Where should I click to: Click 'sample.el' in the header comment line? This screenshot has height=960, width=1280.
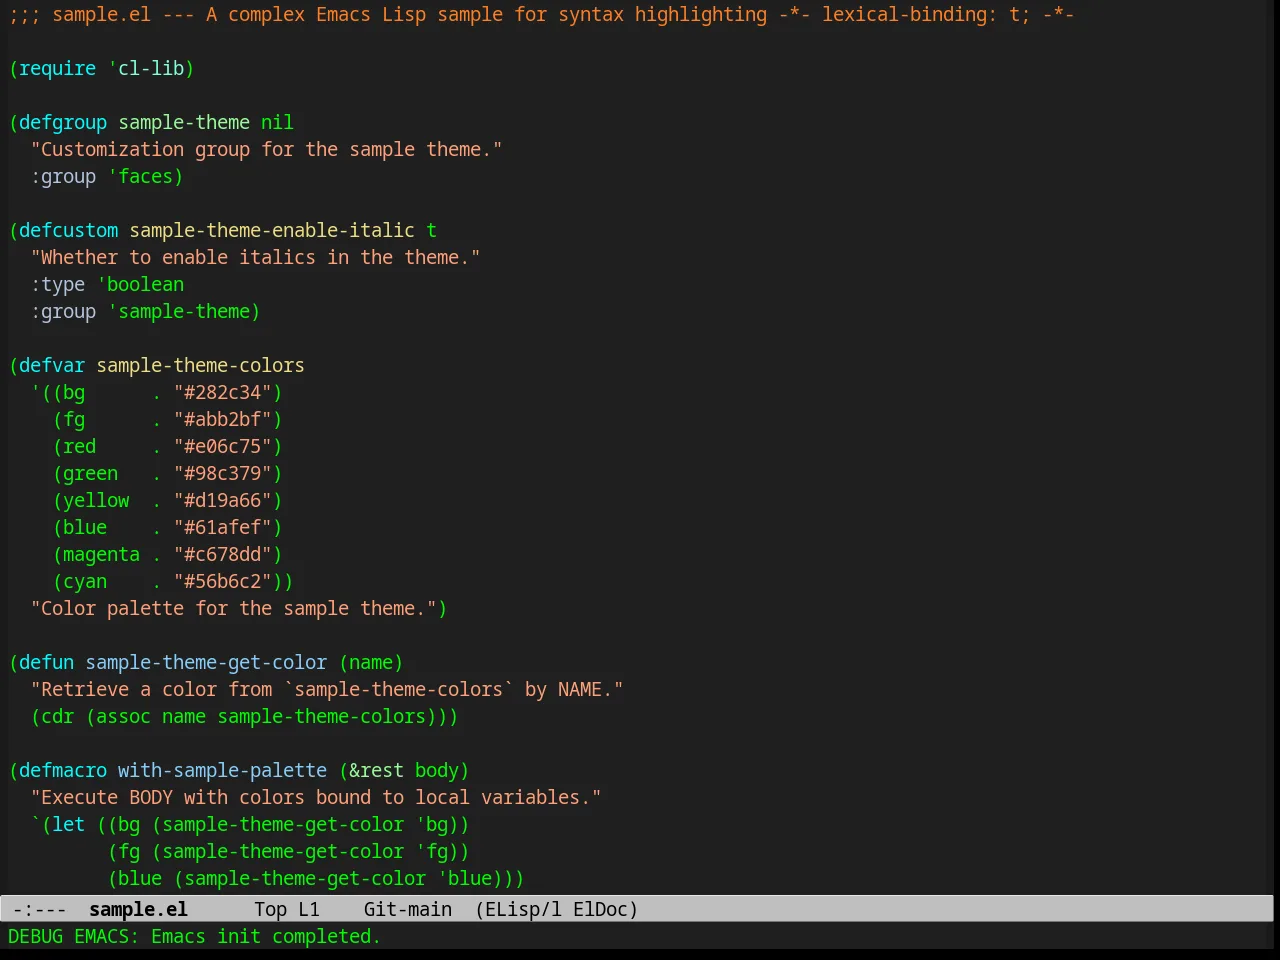point(102,14)
